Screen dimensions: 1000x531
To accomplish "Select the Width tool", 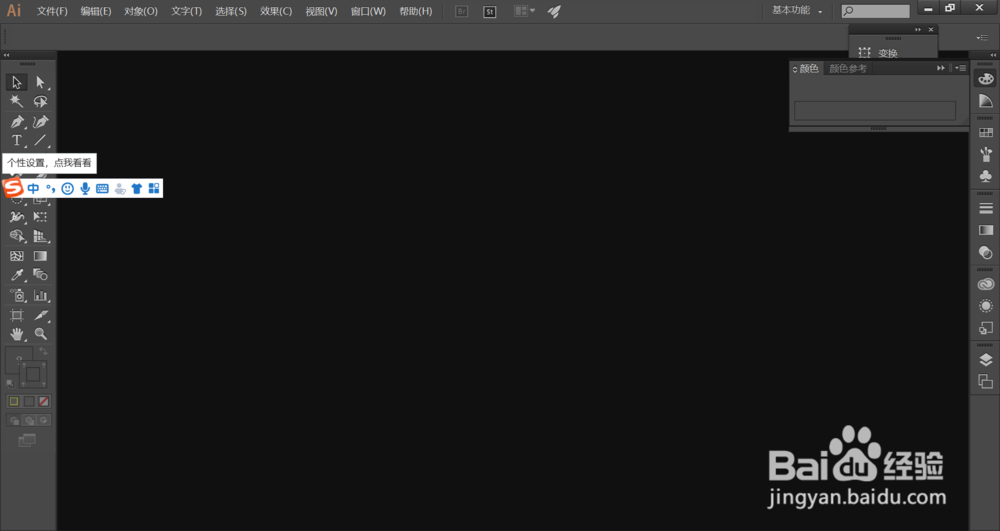I will click(x=17, y=217).
